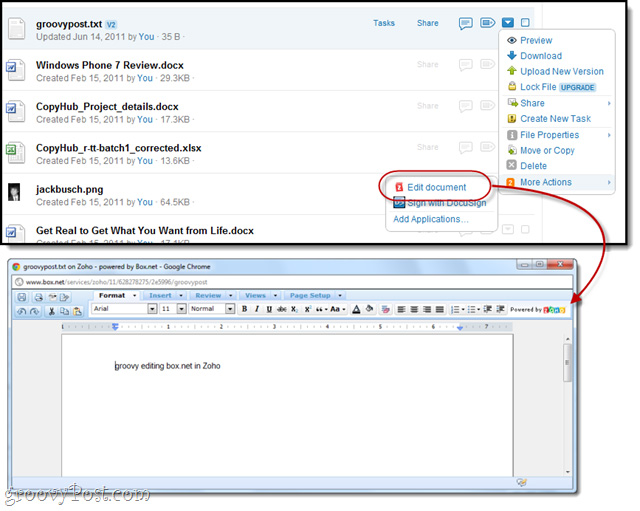Click Sign with DocuSign
The height and width of the screenshot is (511, 640).
pos(440,203)
